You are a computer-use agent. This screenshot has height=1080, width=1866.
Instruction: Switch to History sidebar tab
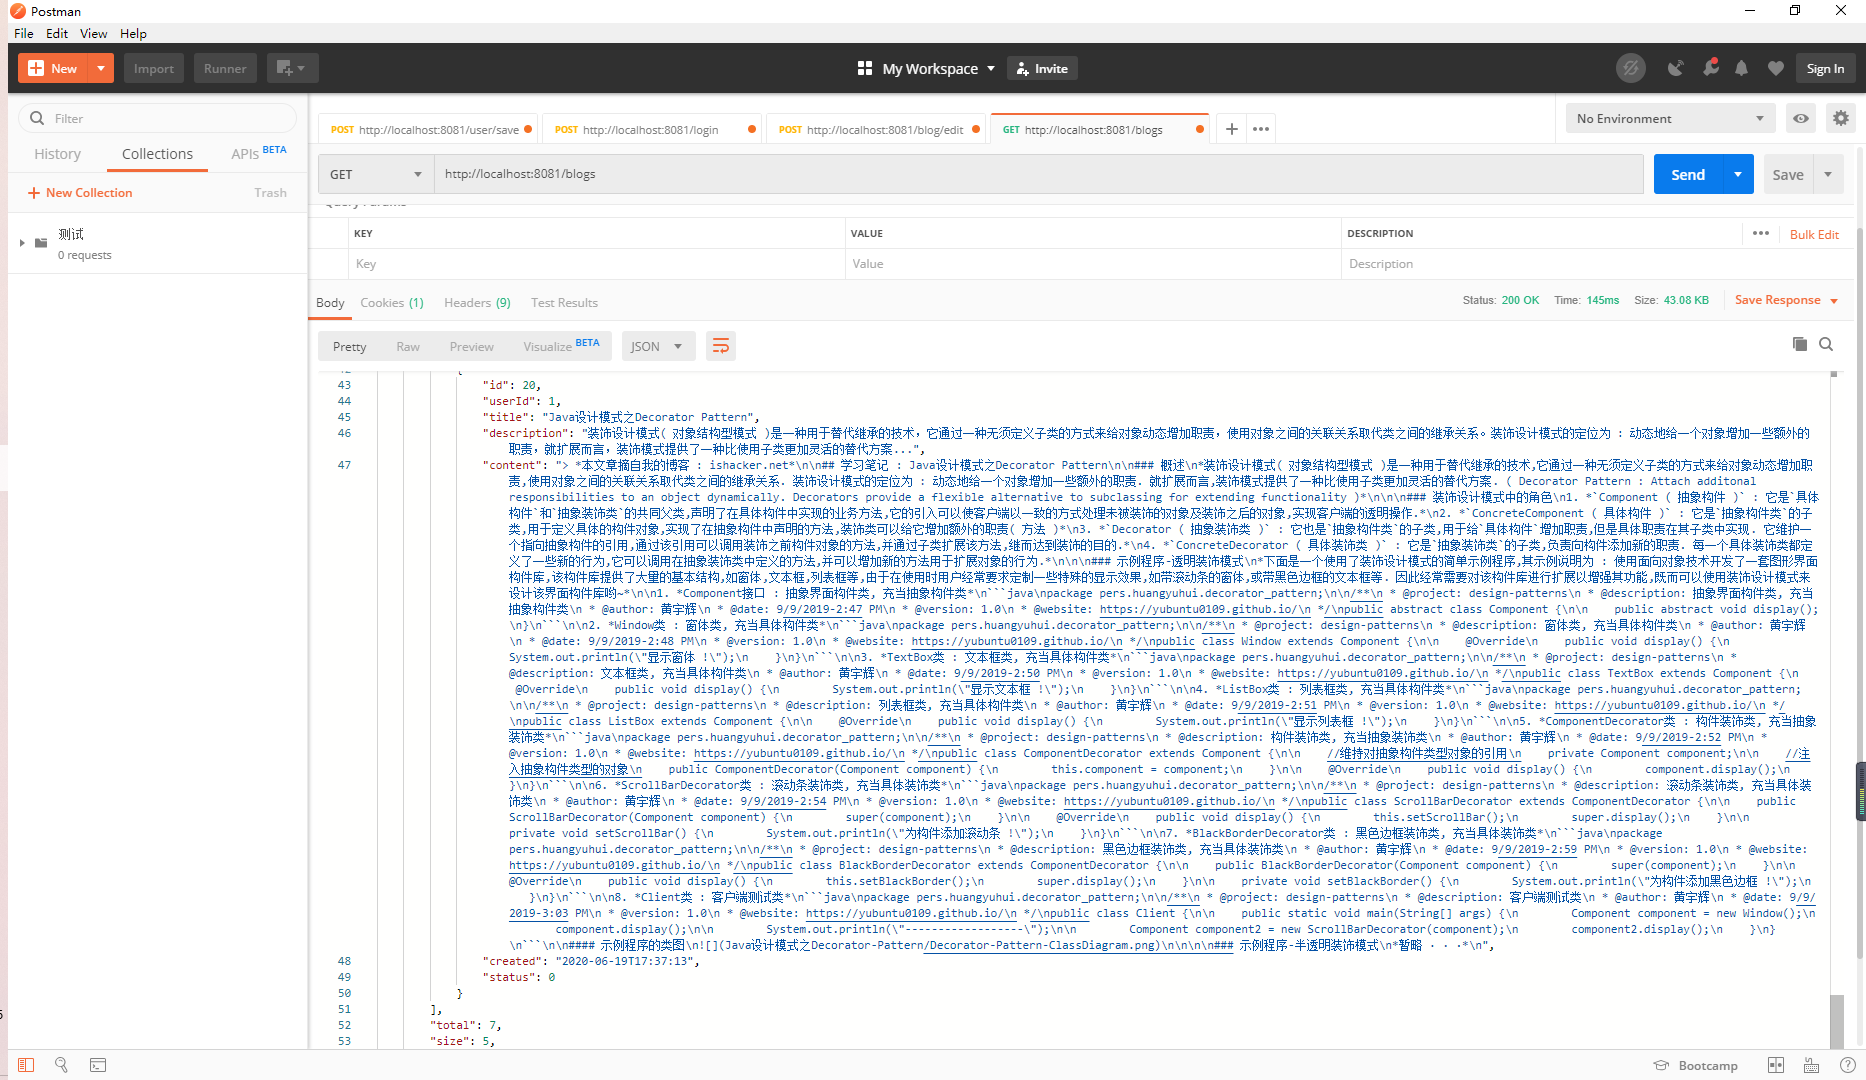pos(57,154)
